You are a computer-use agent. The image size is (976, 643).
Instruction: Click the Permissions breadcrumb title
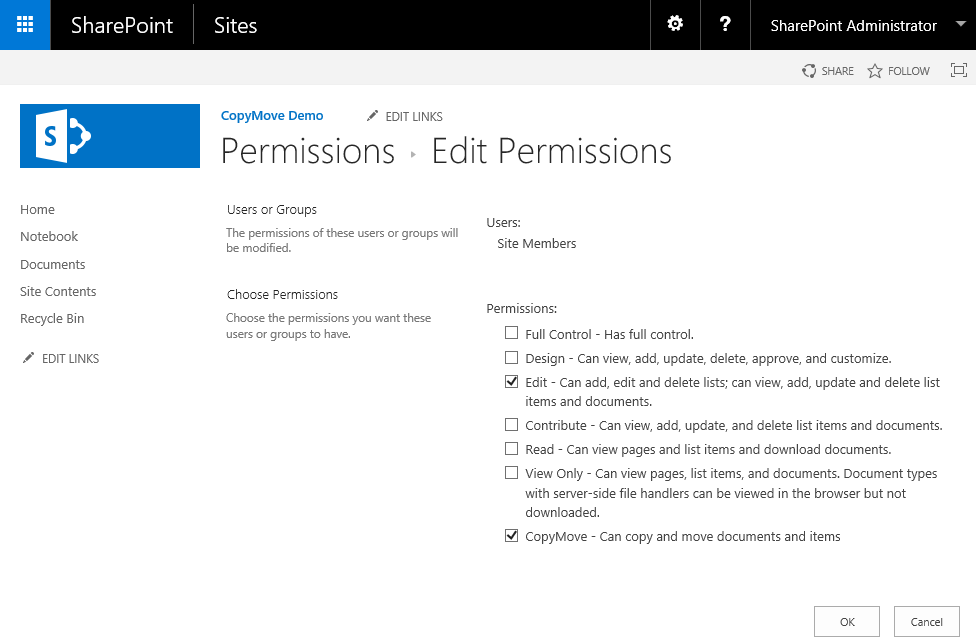pos(307,152)
